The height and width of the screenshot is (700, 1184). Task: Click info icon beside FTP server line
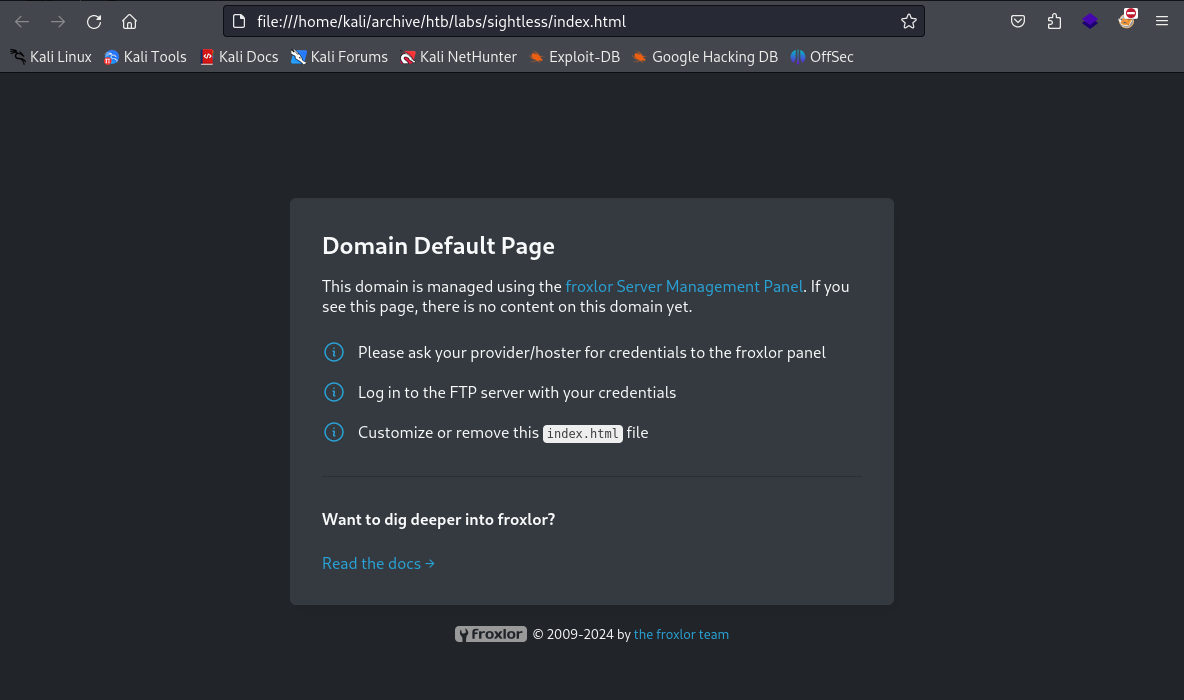click(x=334, y=392)
